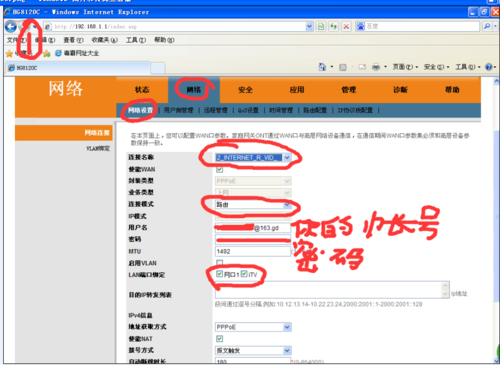Open the 业务类型 dropdown

click(253, 193)
